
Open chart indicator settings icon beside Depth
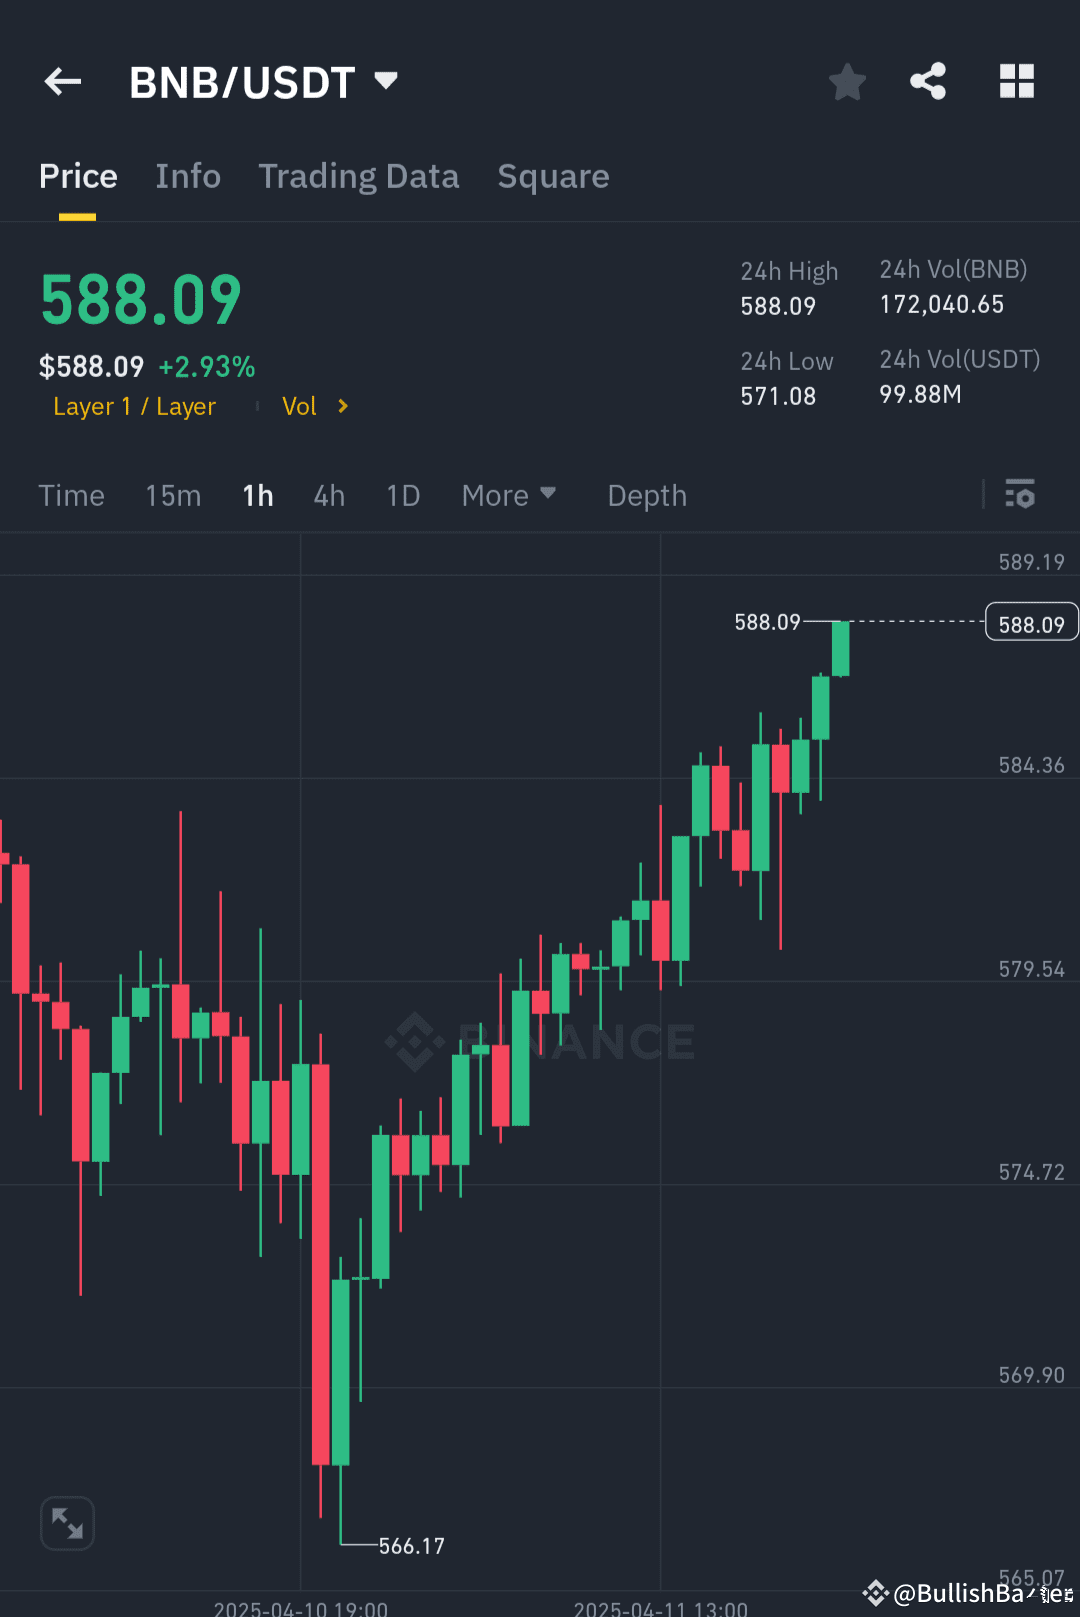[x=1019, y=495]
